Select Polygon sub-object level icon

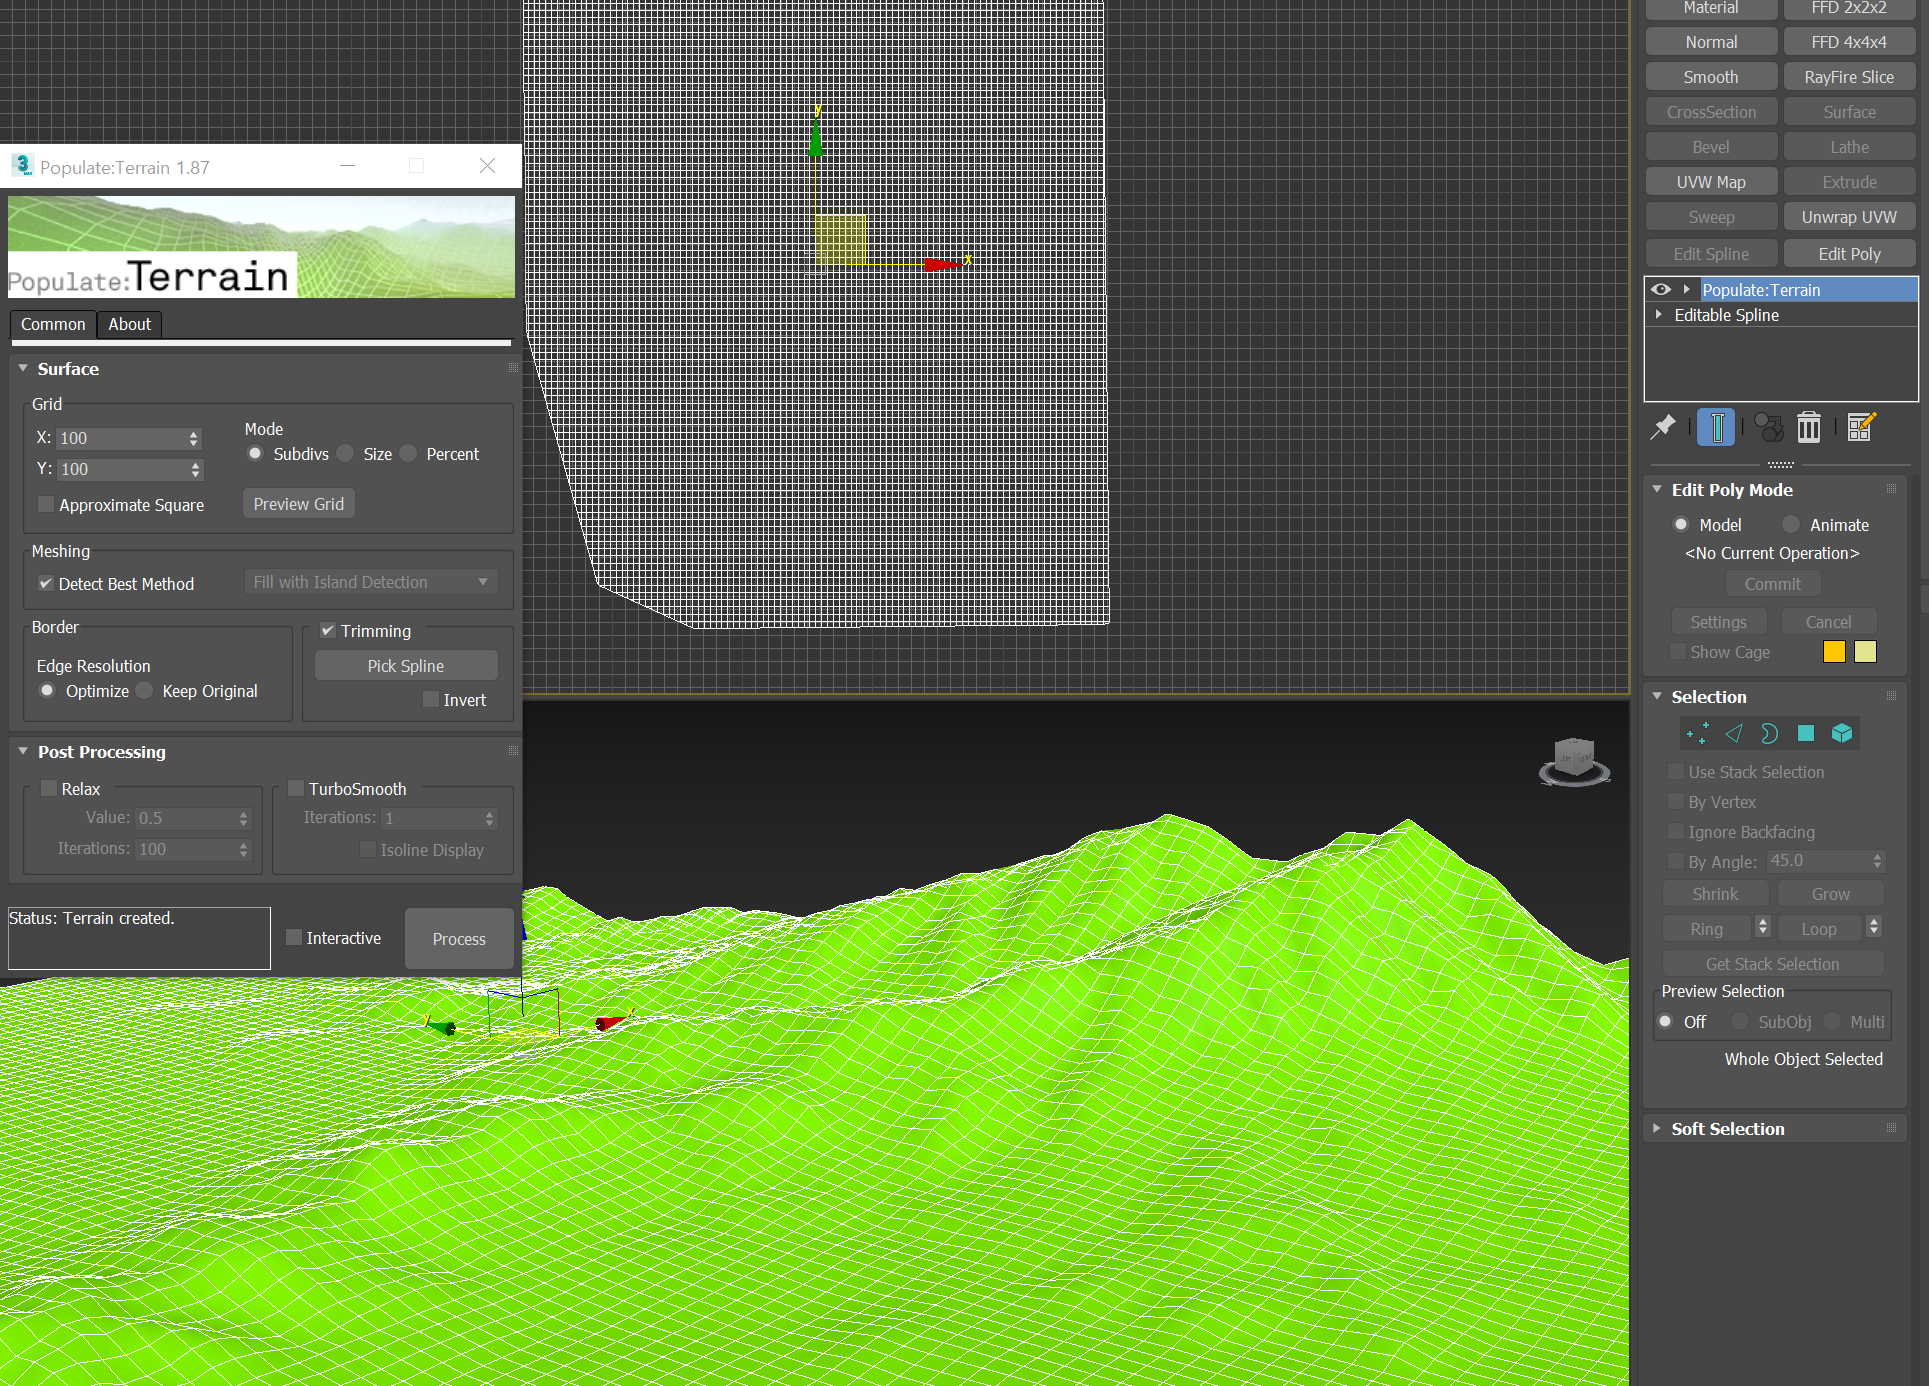pyautogui.click(x=1805, y=734)
